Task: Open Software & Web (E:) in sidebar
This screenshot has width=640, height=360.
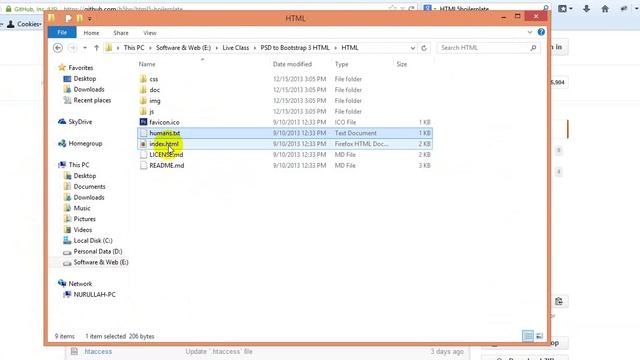Action: [101, 262]
